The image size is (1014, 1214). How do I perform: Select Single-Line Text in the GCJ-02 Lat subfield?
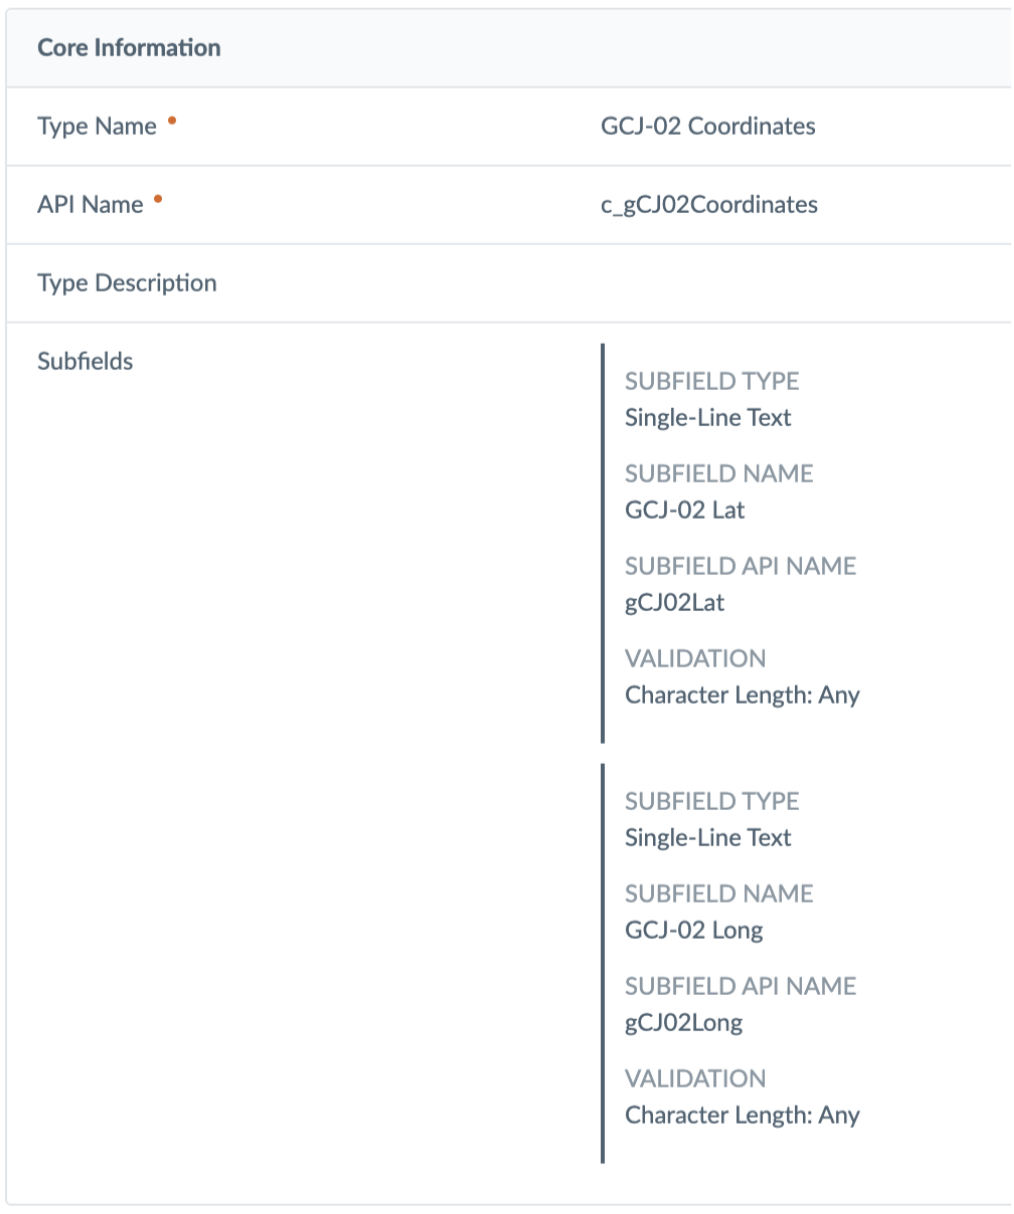pyautogui.click(x=707, y=418)
